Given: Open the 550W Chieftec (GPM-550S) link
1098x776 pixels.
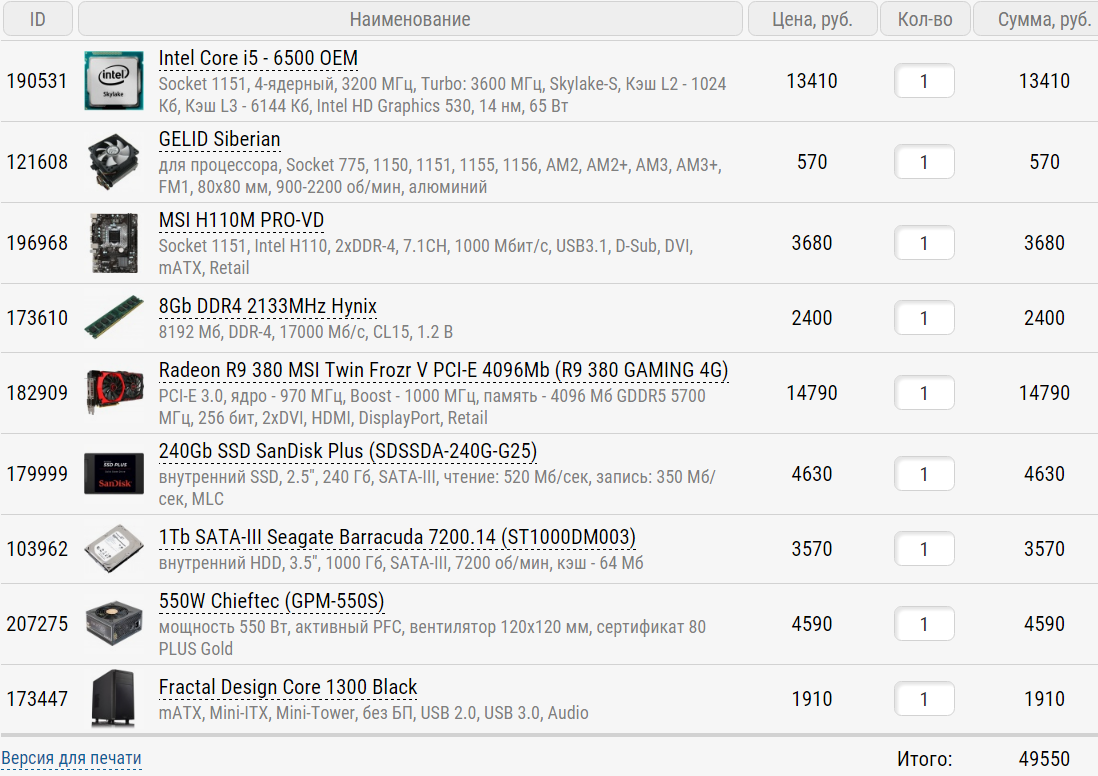Looking at the screenshot, I should (272, 601).
